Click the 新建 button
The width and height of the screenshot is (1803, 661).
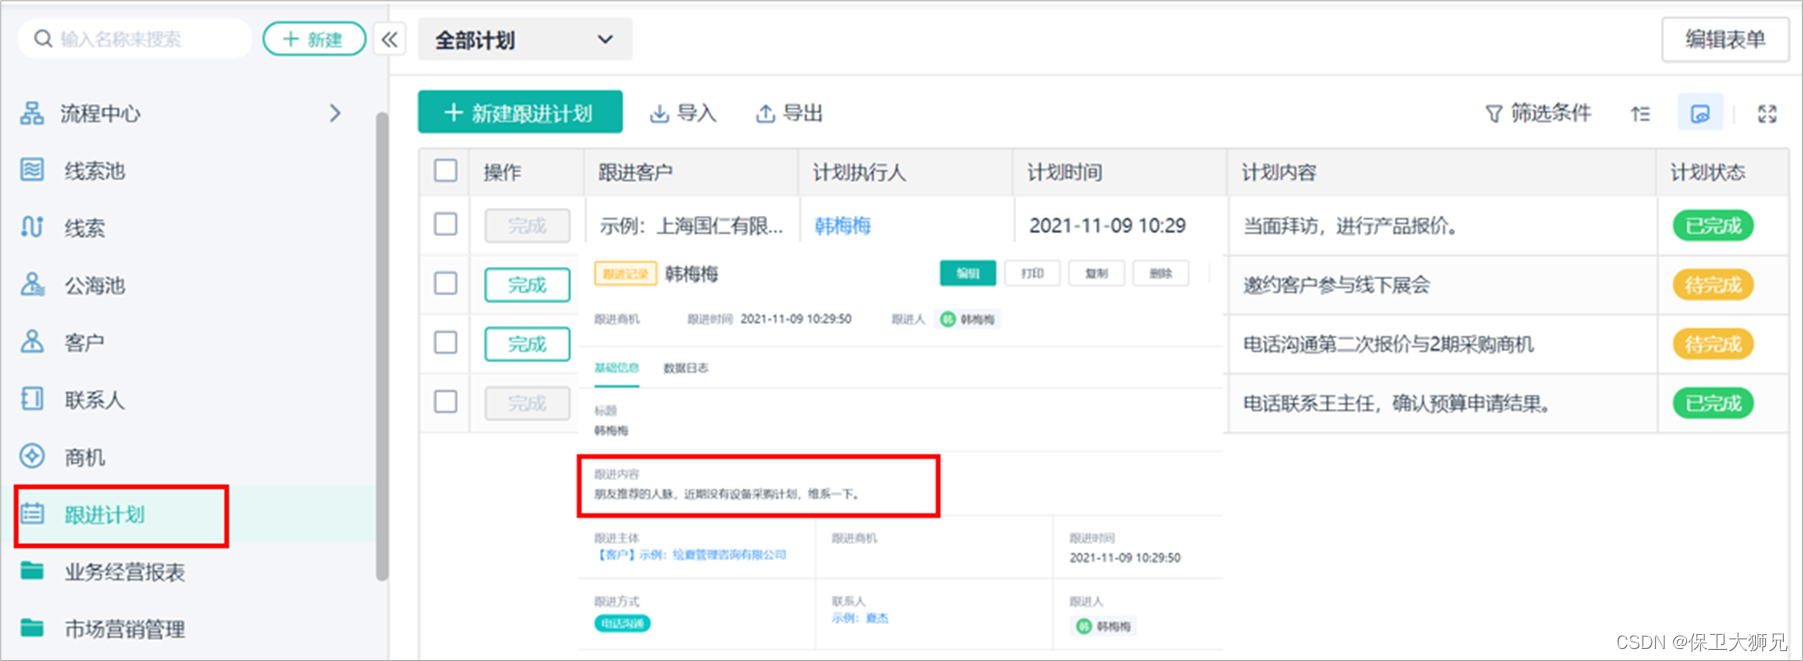(314, 39)
